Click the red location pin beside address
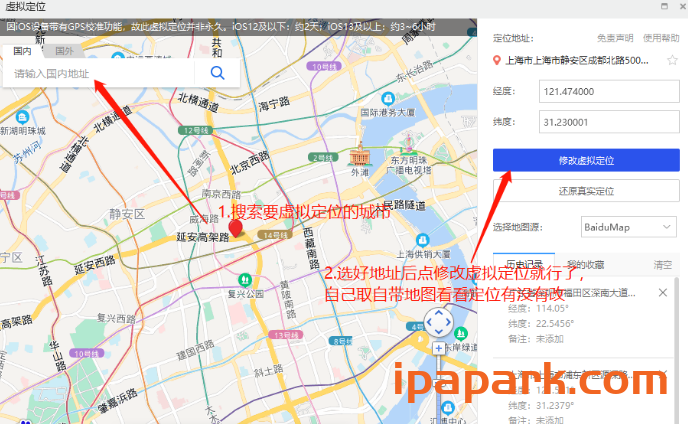688x424 pixels. [x=497, y=61]
